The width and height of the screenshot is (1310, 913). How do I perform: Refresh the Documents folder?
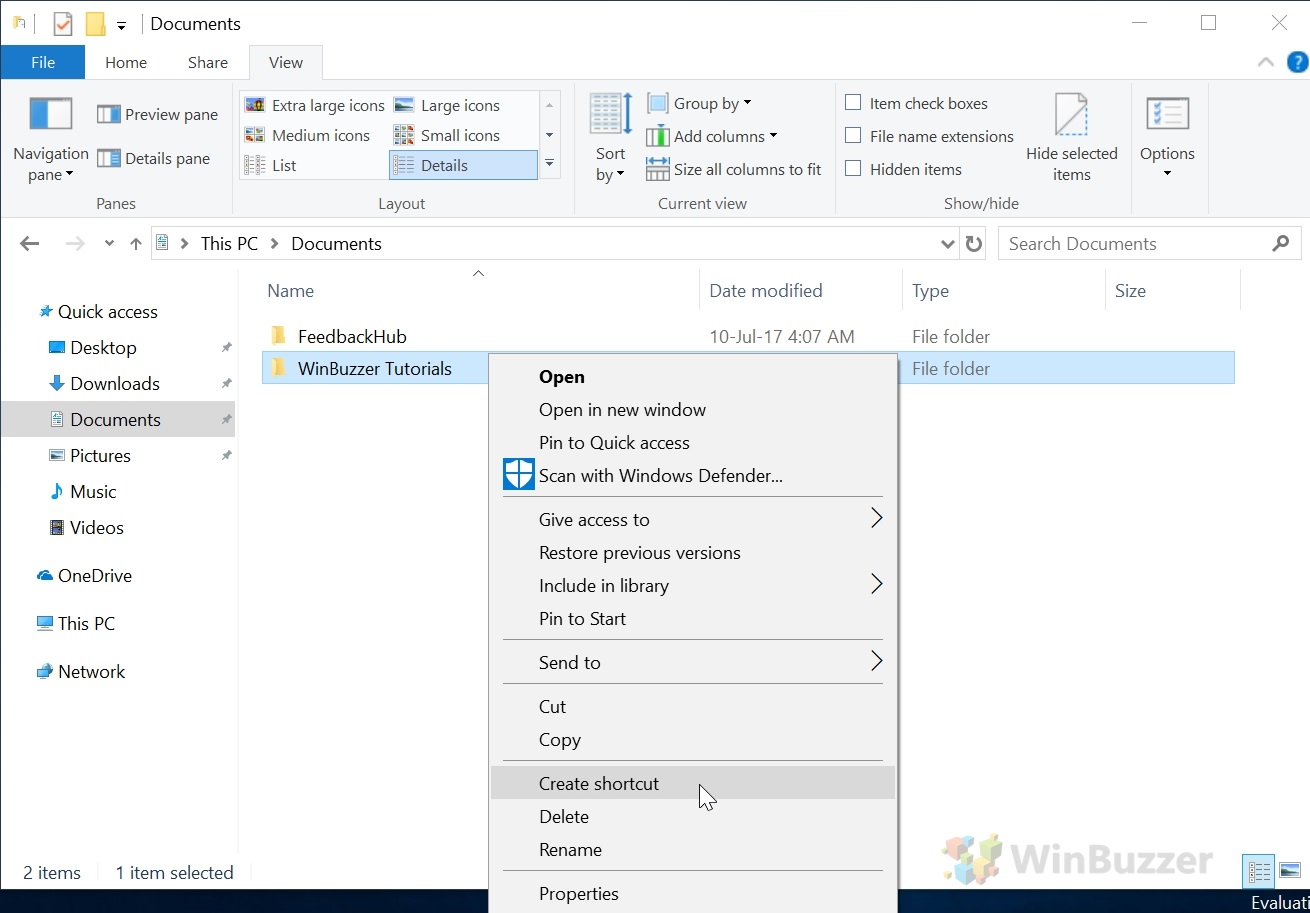click(973, 243)
